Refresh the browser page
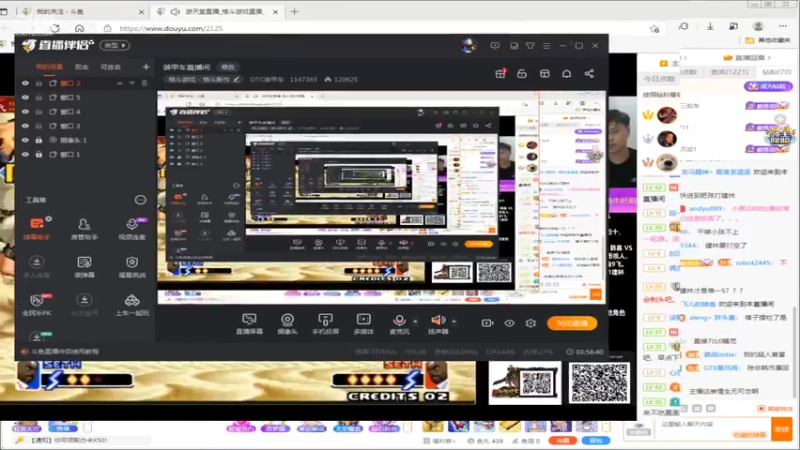 55,28
